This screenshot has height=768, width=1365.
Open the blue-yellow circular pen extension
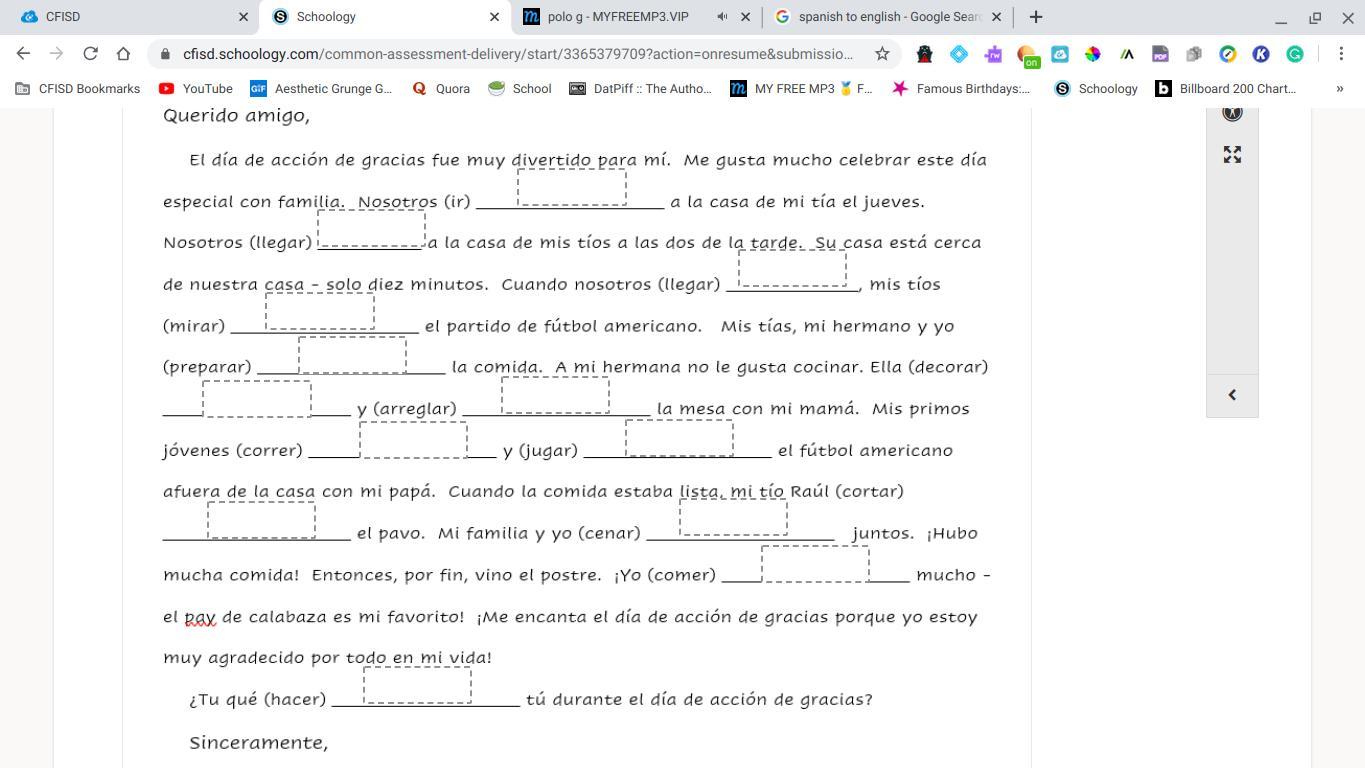click(x=1228, y=54)
